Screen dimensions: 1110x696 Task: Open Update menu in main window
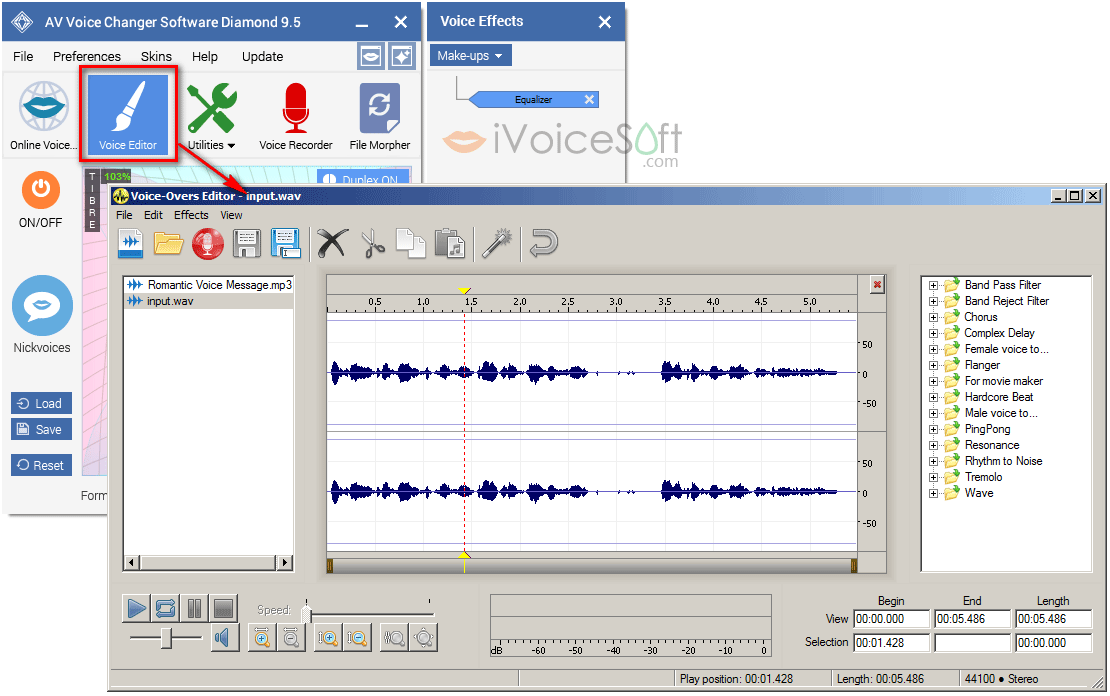point(262,56)
